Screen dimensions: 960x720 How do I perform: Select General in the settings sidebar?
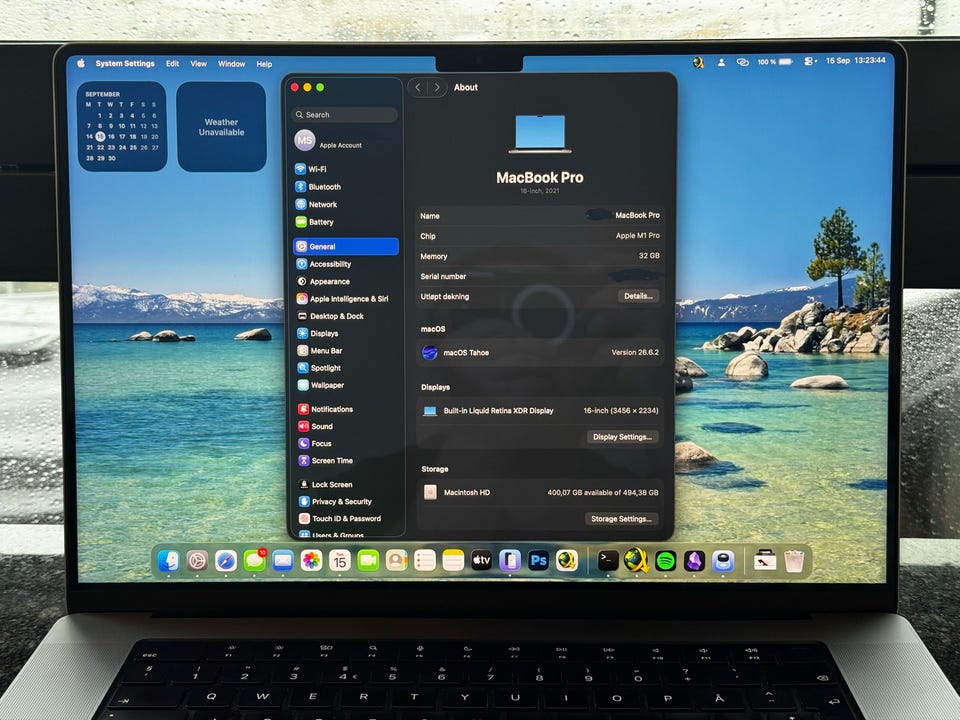[345, 246]
